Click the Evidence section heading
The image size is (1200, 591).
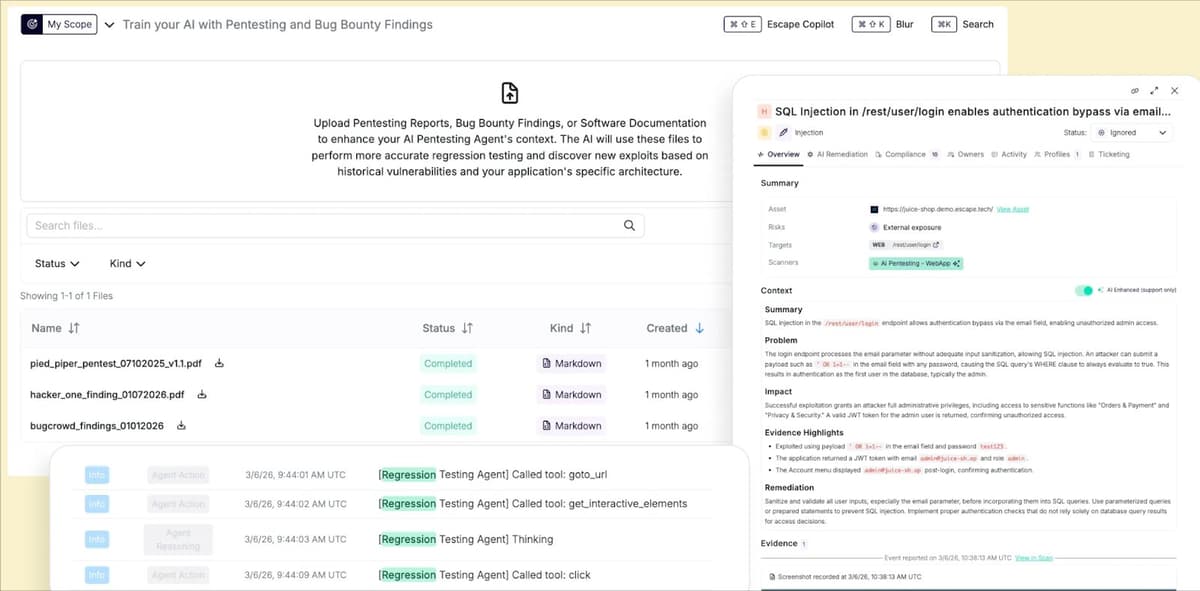coord(779,543)
